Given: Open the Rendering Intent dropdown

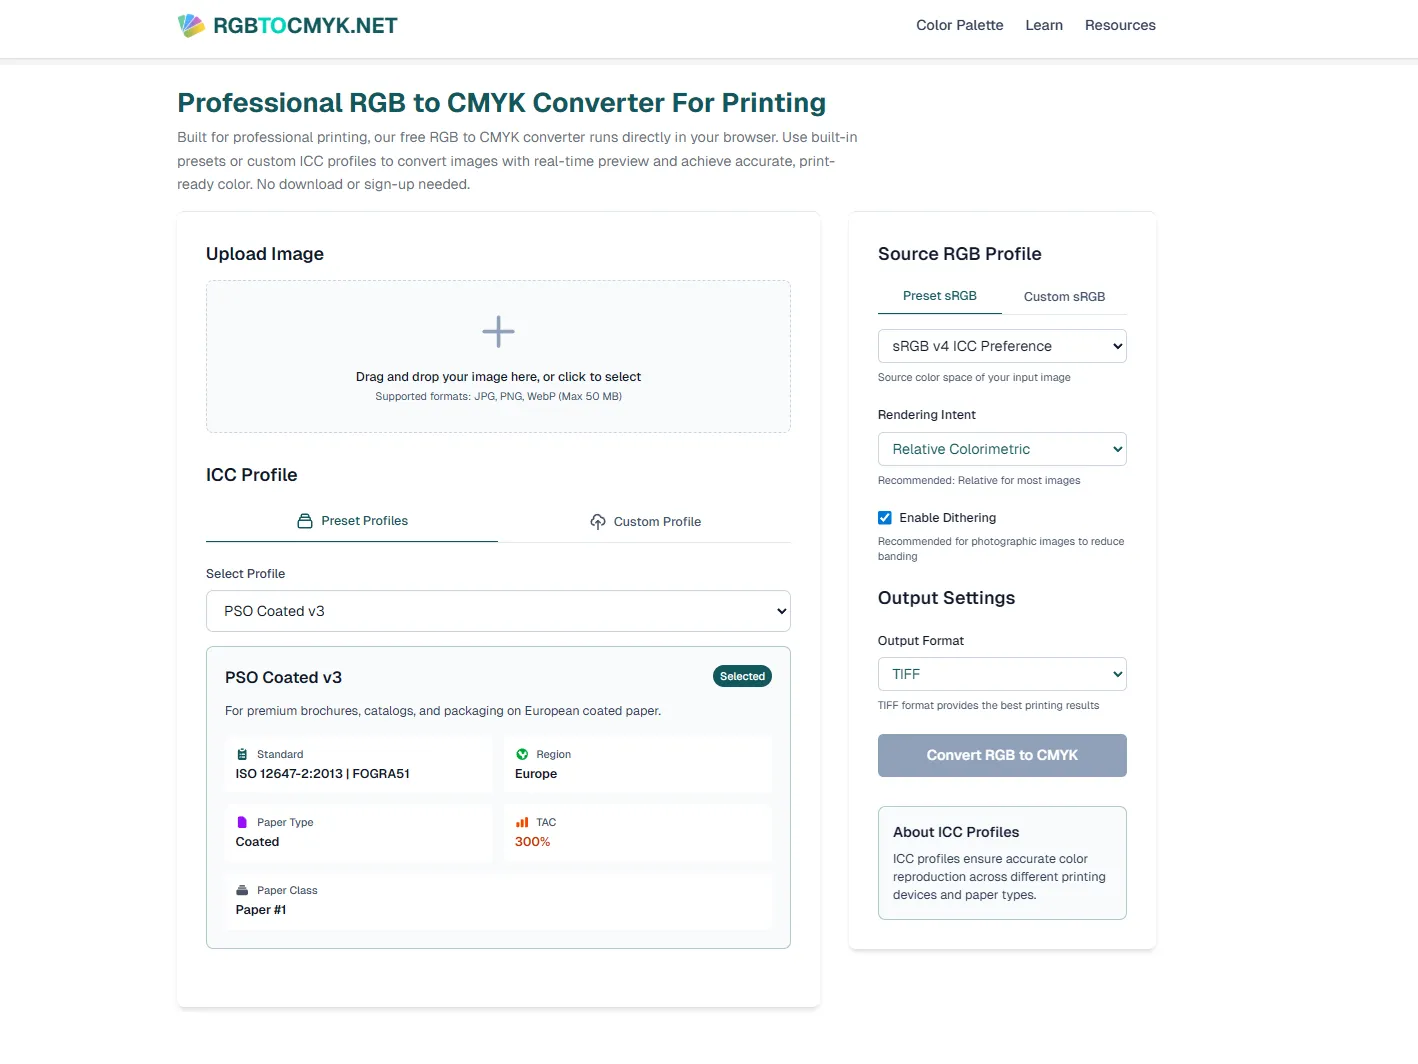Looking at the screenshot, I should [x=1002, y=449].
